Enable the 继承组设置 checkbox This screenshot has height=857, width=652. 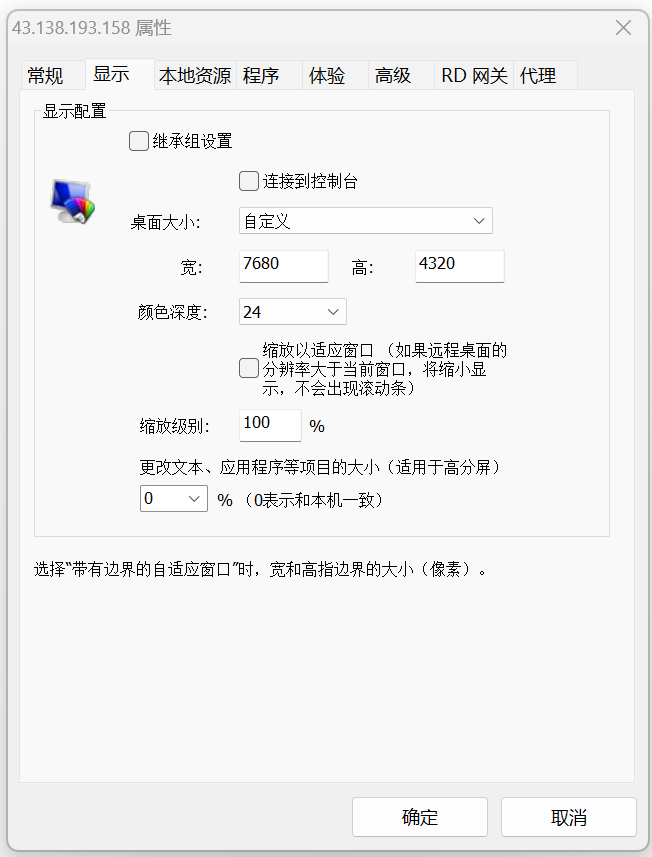coord(139,141)
